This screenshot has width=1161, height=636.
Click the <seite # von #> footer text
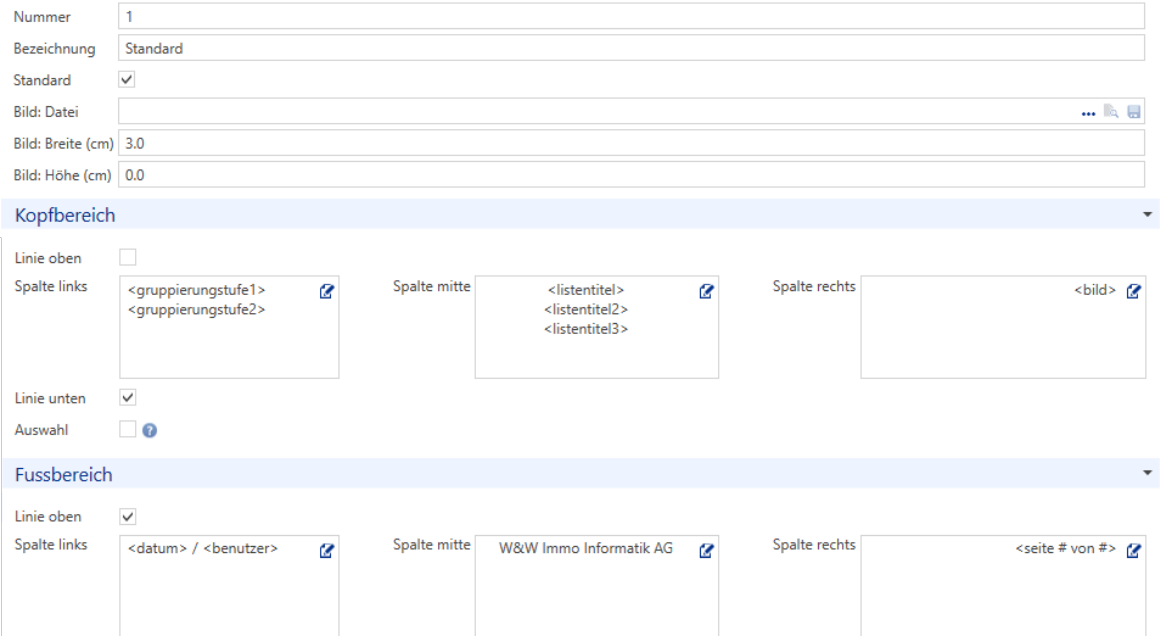(x=1065, y=549)
